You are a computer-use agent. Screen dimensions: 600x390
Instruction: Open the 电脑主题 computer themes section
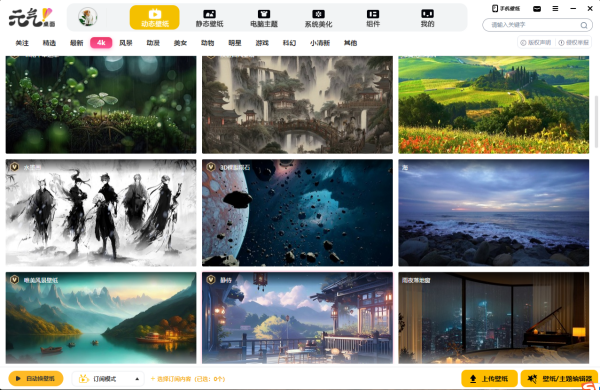pyautogui.click(x=264, y=18)
